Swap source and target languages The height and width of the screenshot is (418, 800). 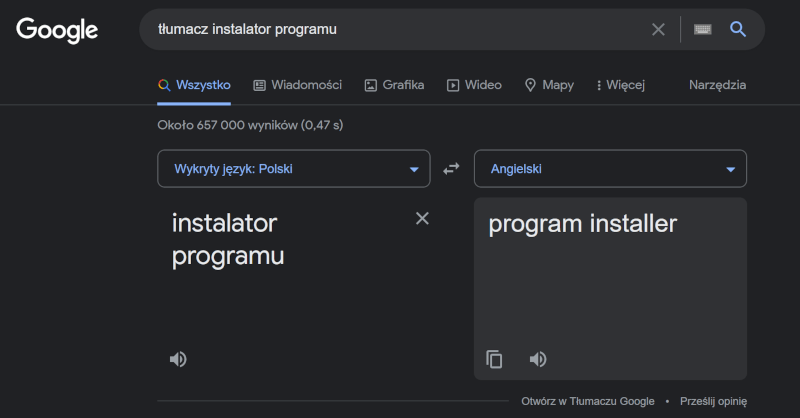click(x=452, y=169)
